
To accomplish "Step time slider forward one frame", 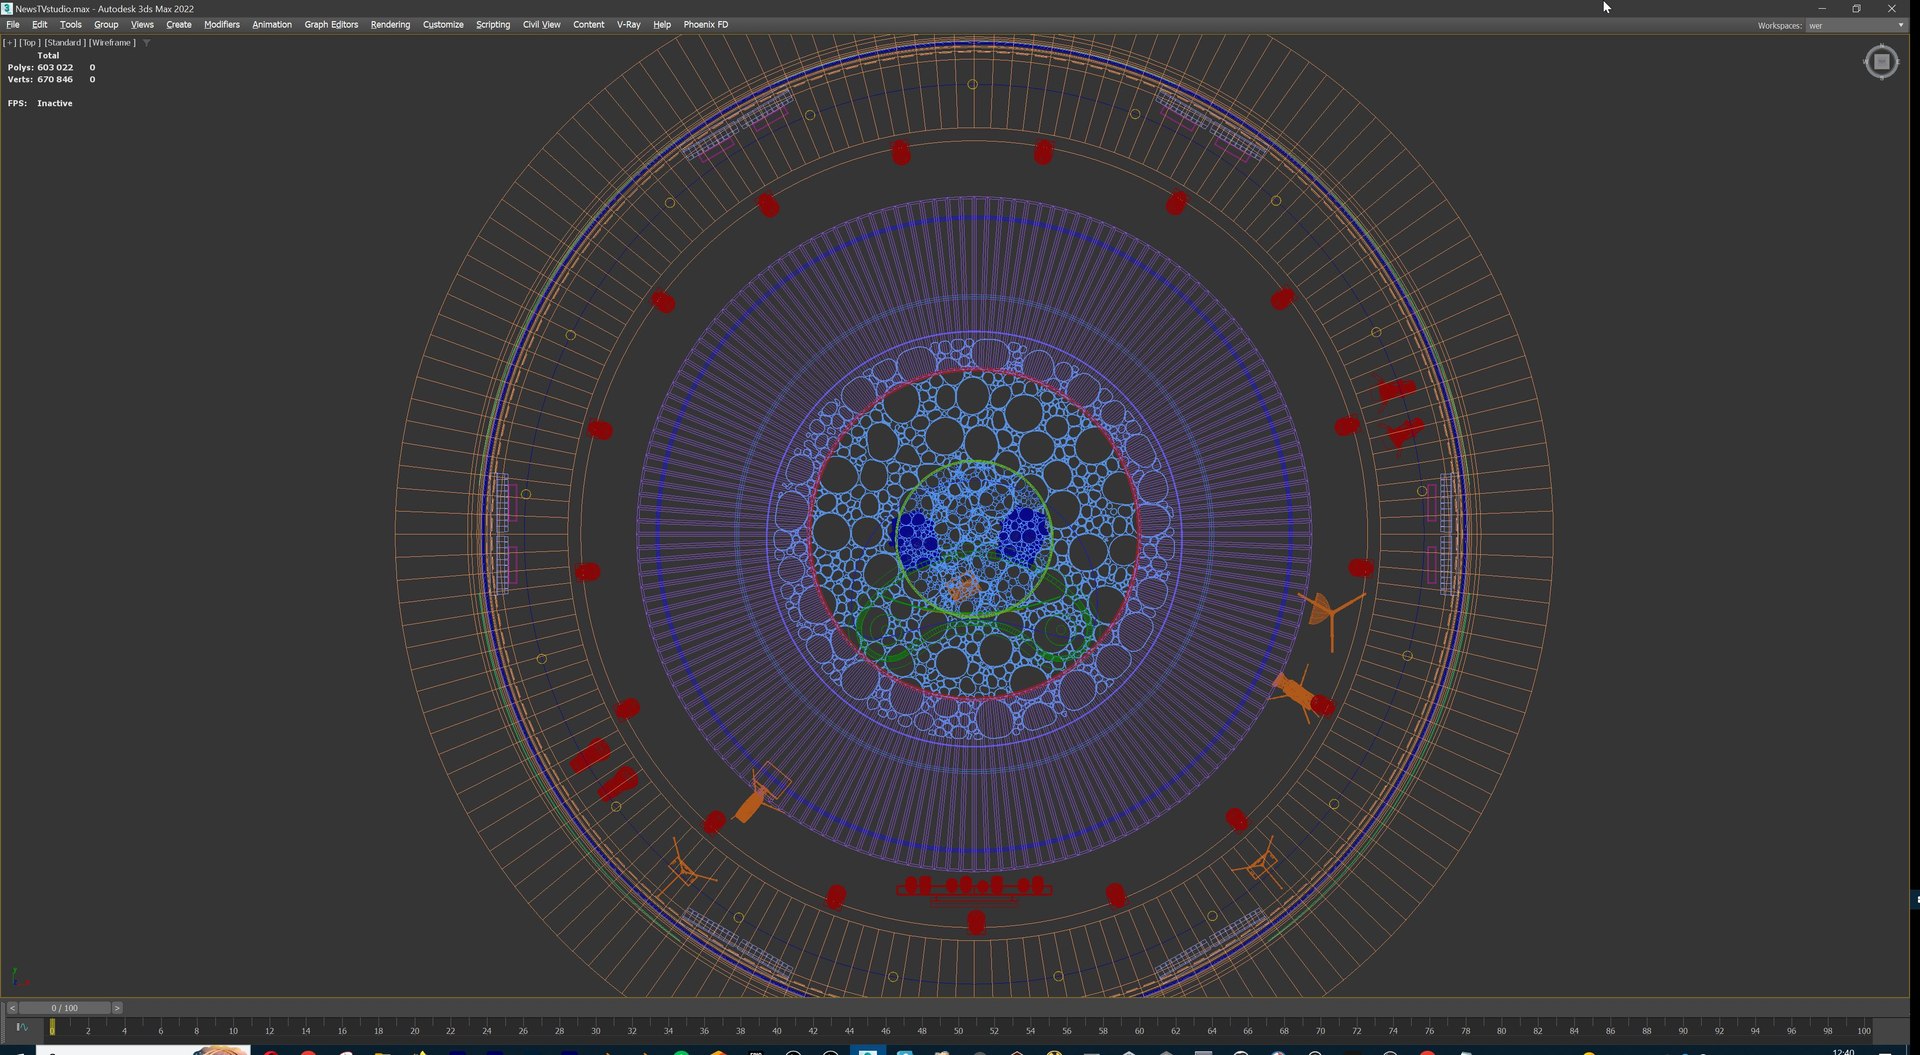I will point(117,1008).
